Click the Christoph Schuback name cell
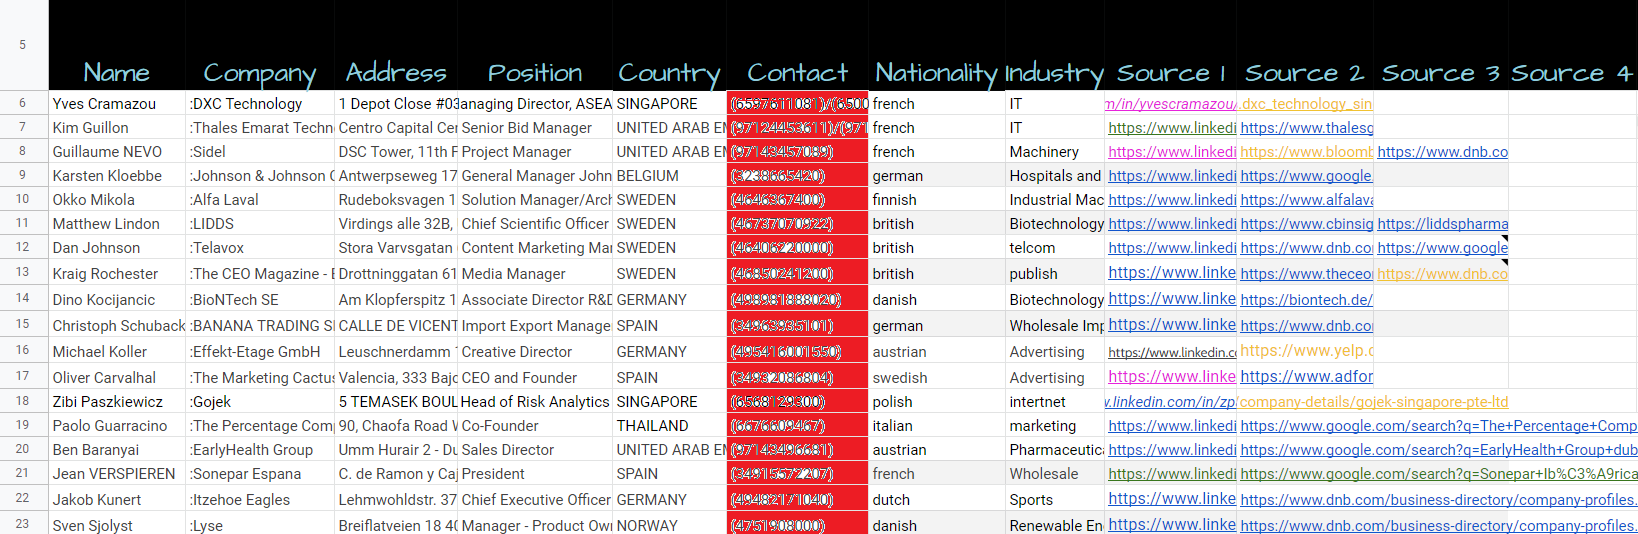The width and height of the screenshot is (1638, 534). tap(117, 325)
